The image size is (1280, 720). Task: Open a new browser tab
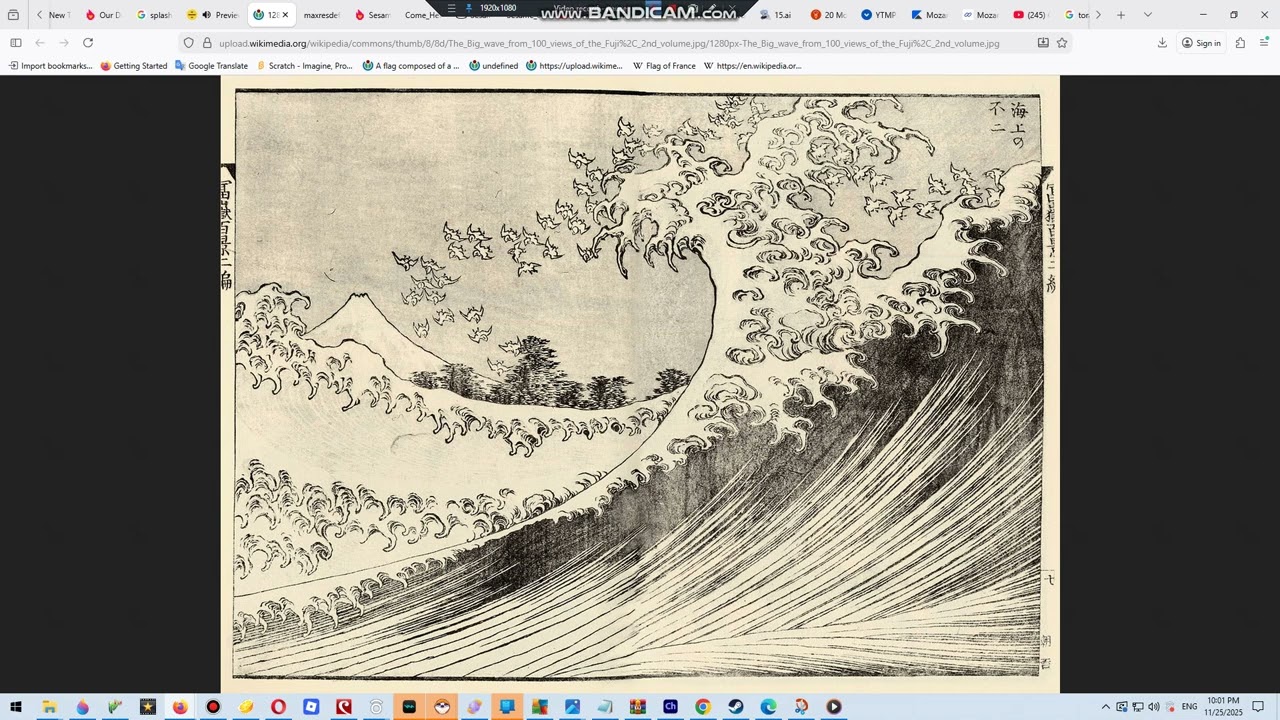pyautogui.click(x=1121, y=15)
